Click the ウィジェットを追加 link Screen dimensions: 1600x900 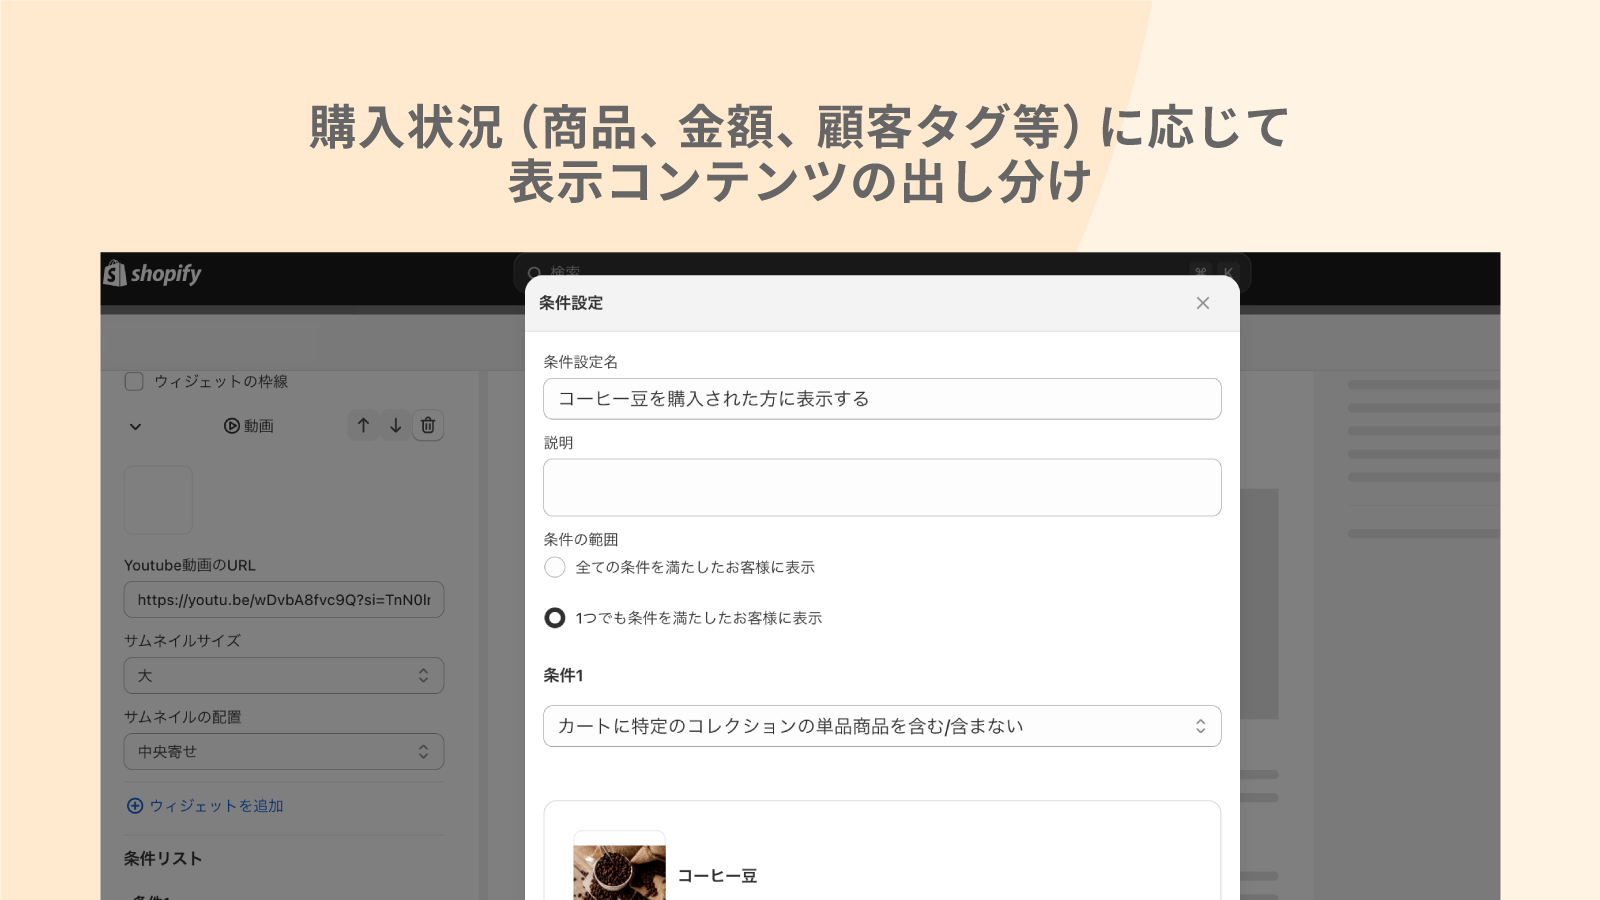[216, 805]
